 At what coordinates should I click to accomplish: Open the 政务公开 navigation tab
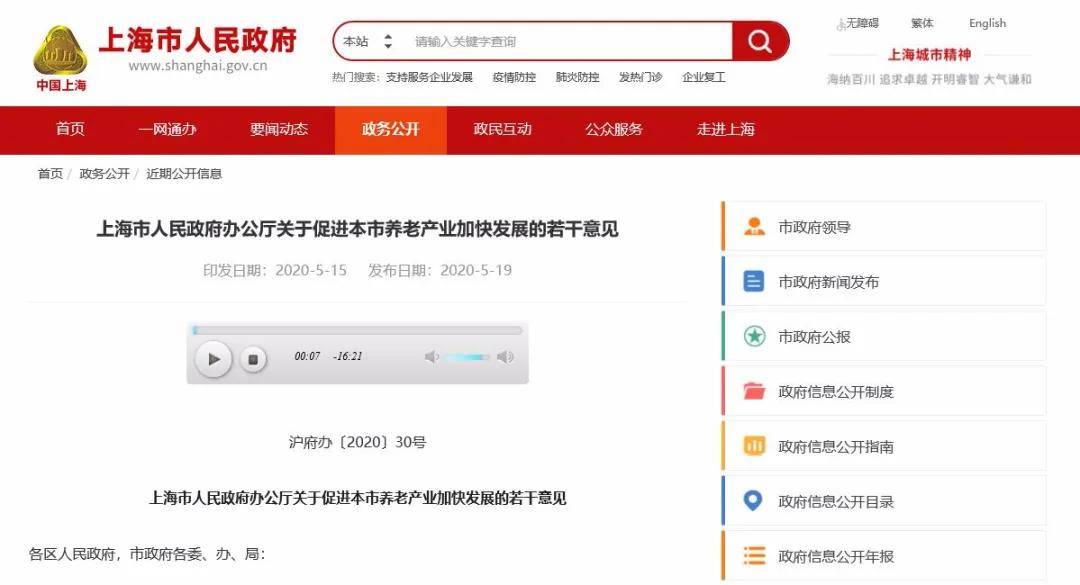click(390, 130)
